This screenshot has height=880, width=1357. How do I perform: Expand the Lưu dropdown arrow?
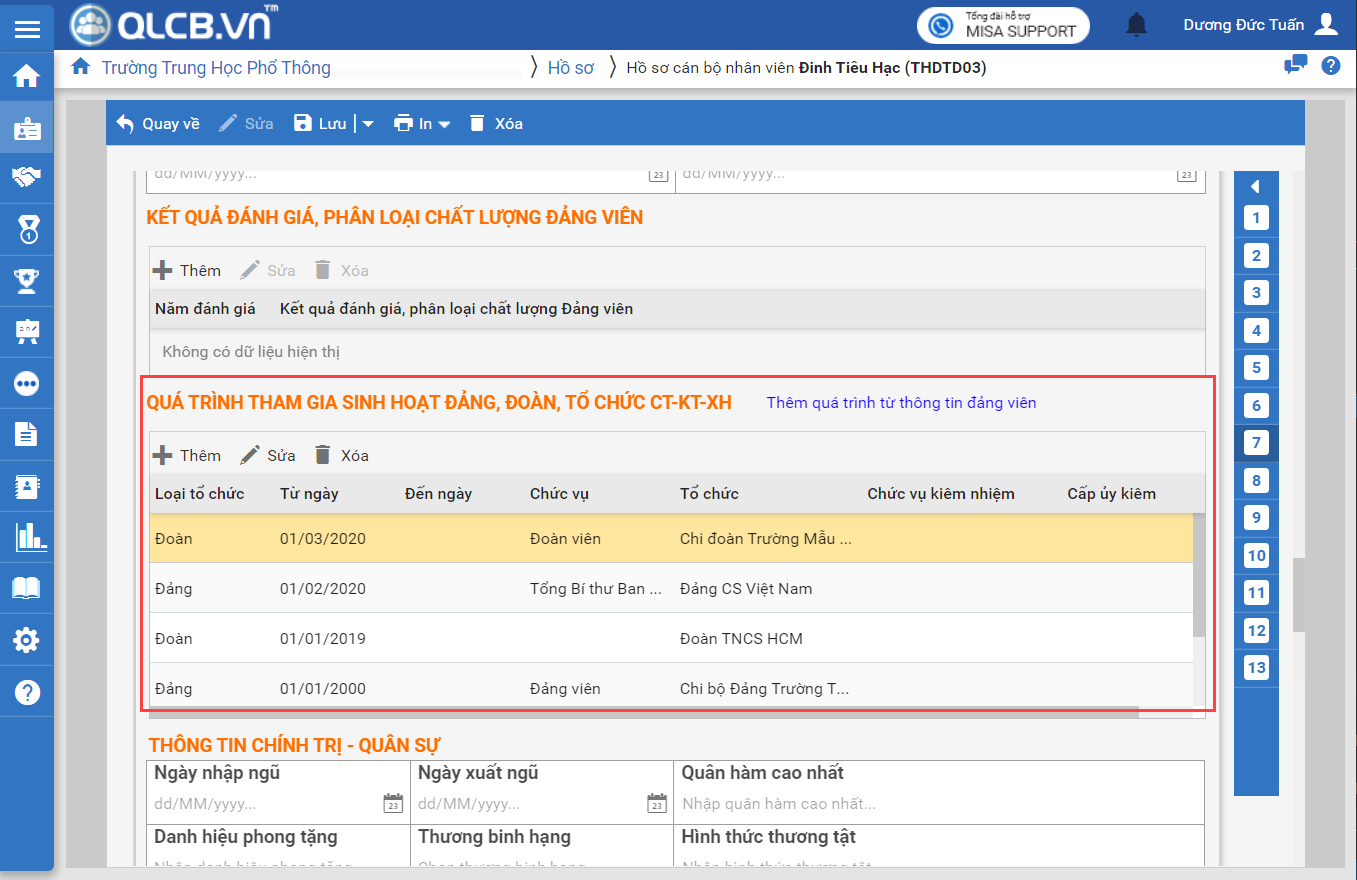pos(367,124)
